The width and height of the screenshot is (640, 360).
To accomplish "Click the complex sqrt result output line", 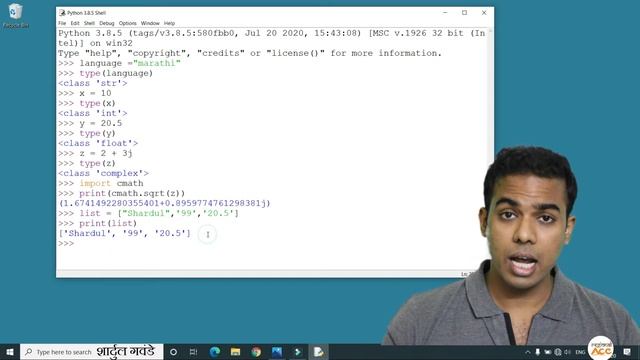I will pos(164,203).
